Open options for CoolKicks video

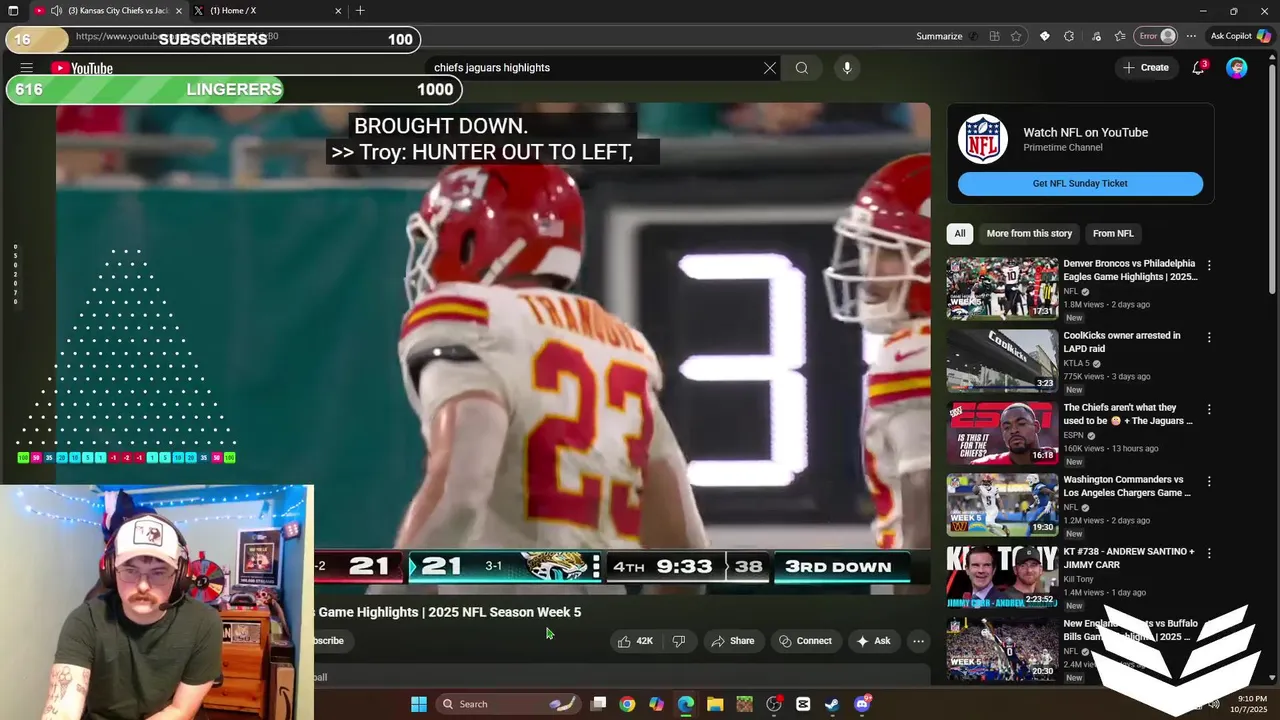coord(1209,338)
